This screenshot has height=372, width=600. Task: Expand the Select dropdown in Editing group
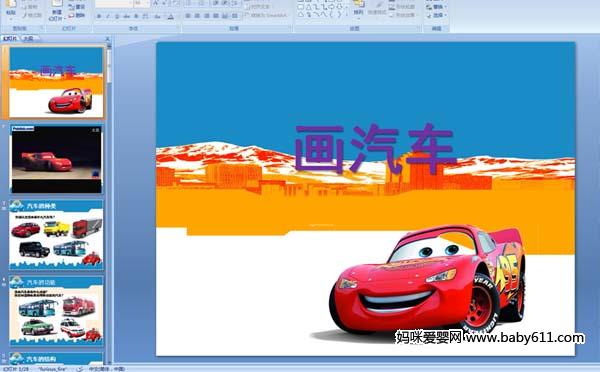(x=436, y=15)
